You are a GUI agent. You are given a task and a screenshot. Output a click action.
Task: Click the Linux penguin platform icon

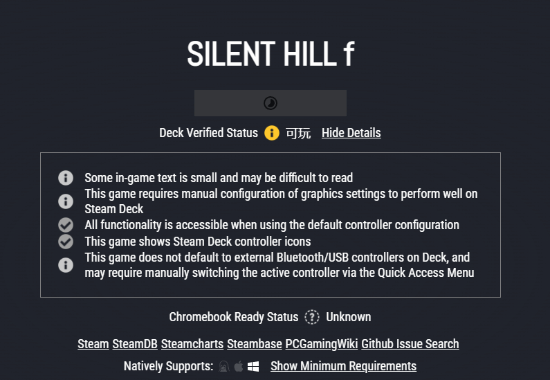pos(223,367)
